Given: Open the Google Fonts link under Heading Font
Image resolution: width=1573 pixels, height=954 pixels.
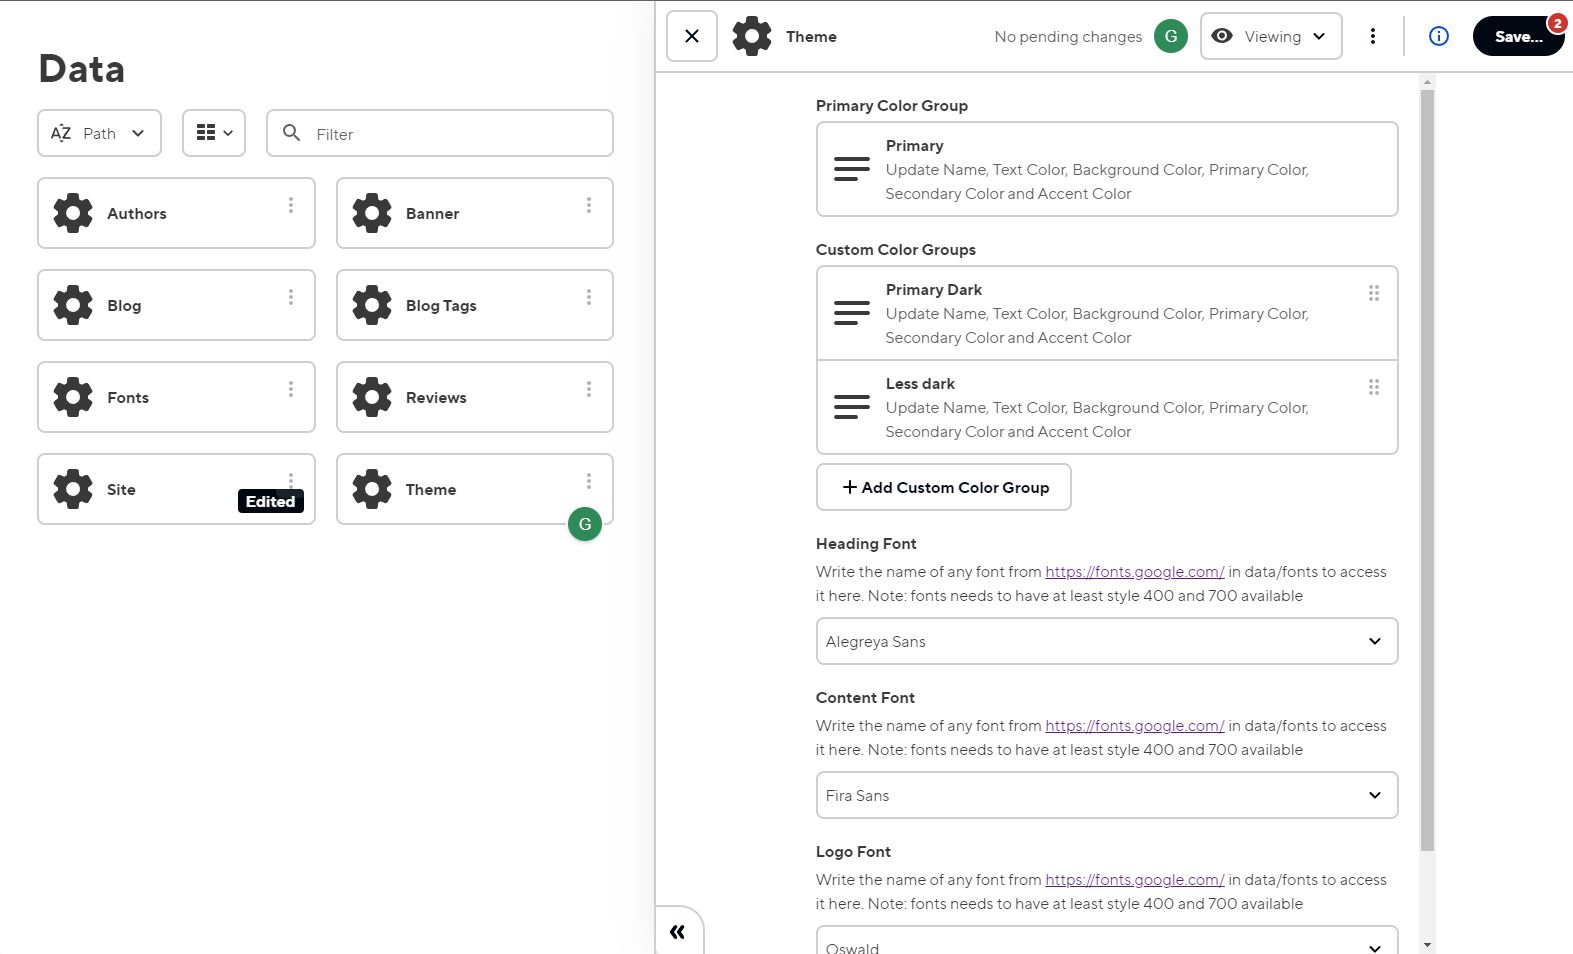Looking at the screenshot, I should (1134, 572).
